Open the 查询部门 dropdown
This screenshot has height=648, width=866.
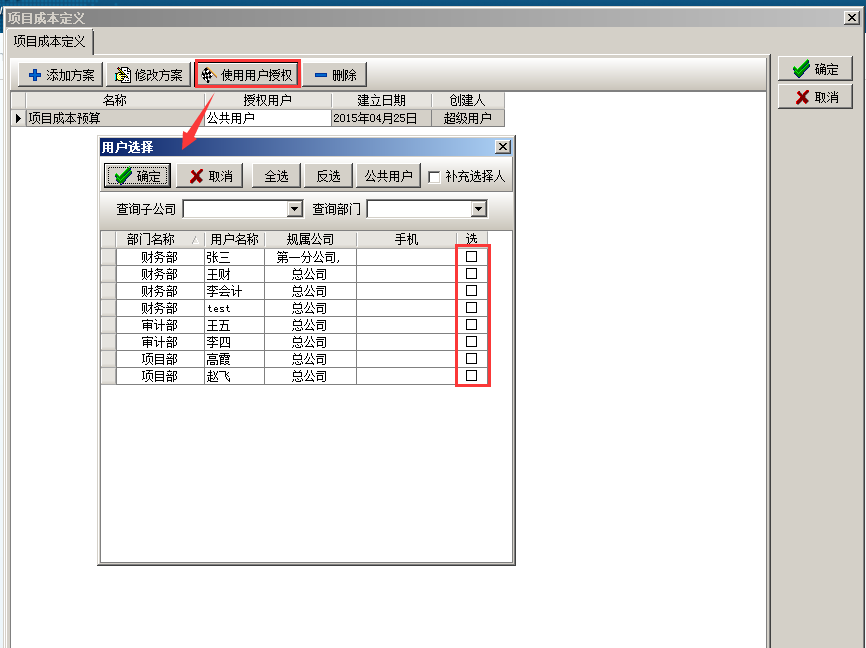tap(479, 209)
